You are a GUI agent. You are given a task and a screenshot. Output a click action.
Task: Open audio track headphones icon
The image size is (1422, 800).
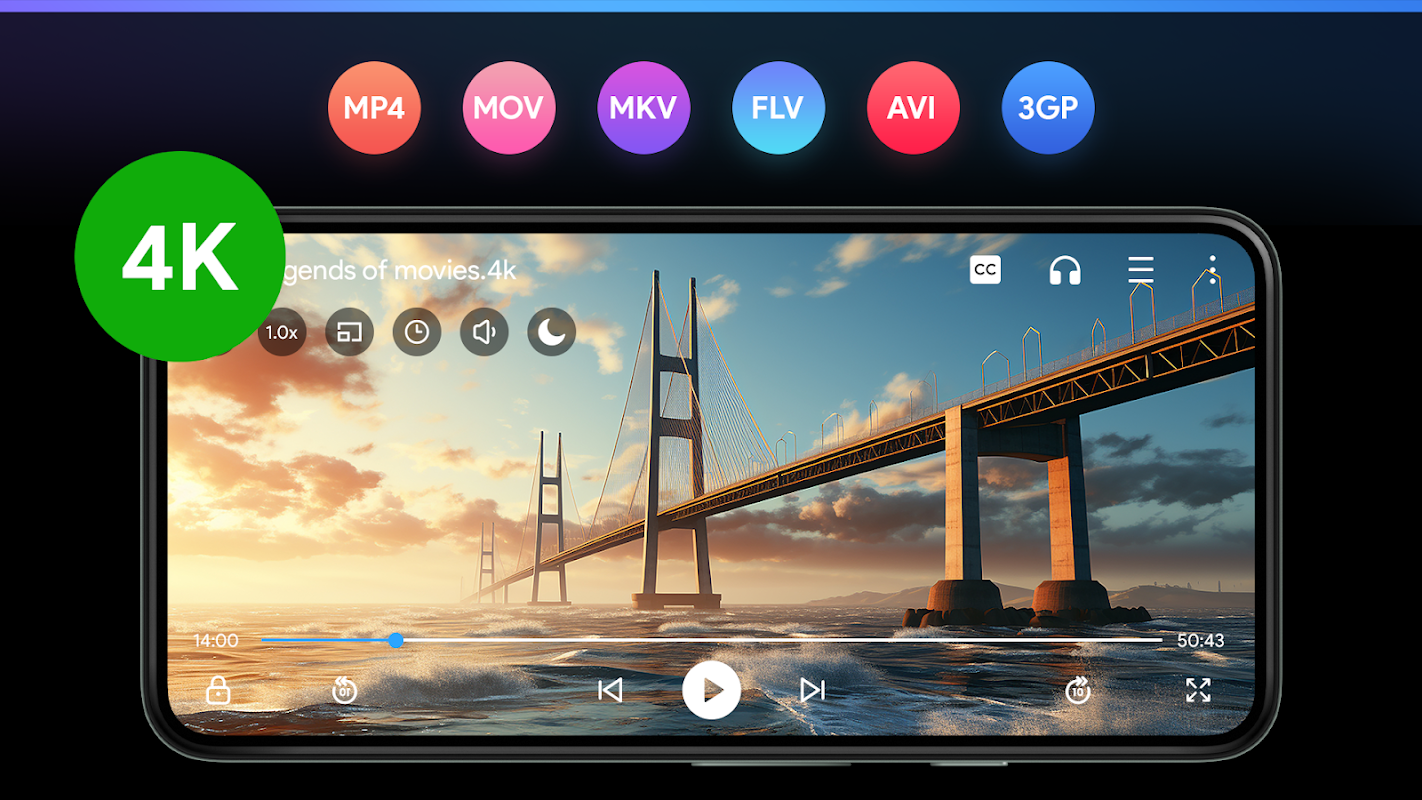(1065, 270)
